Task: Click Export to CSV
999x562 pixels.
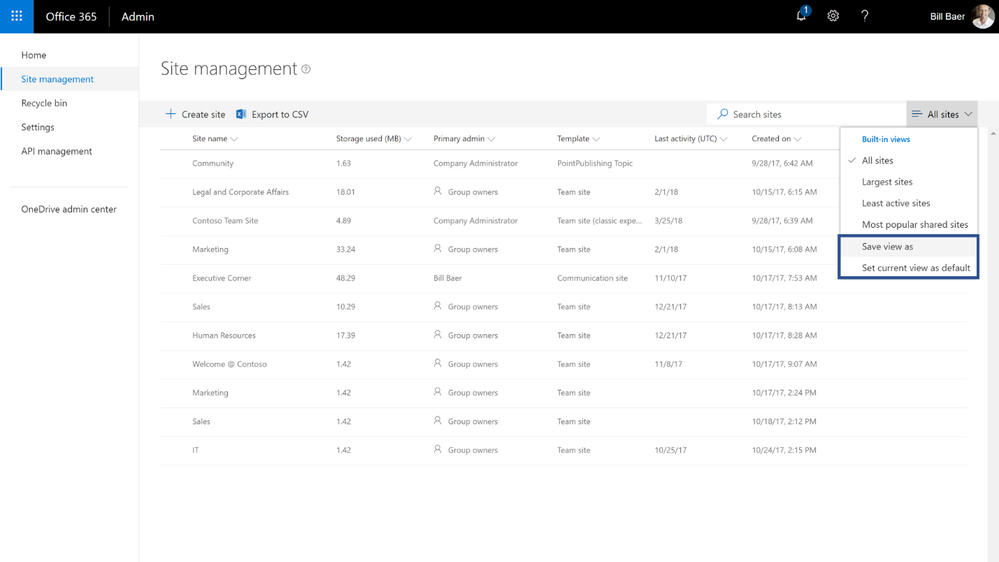Action: click(x=273, y=114)
